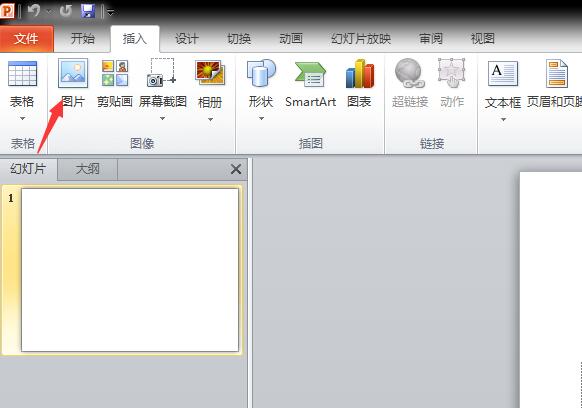The width and height of the screenshot is (582, 408).
Task: Insert a picture using 图片 icon
Action: (73, 73)
